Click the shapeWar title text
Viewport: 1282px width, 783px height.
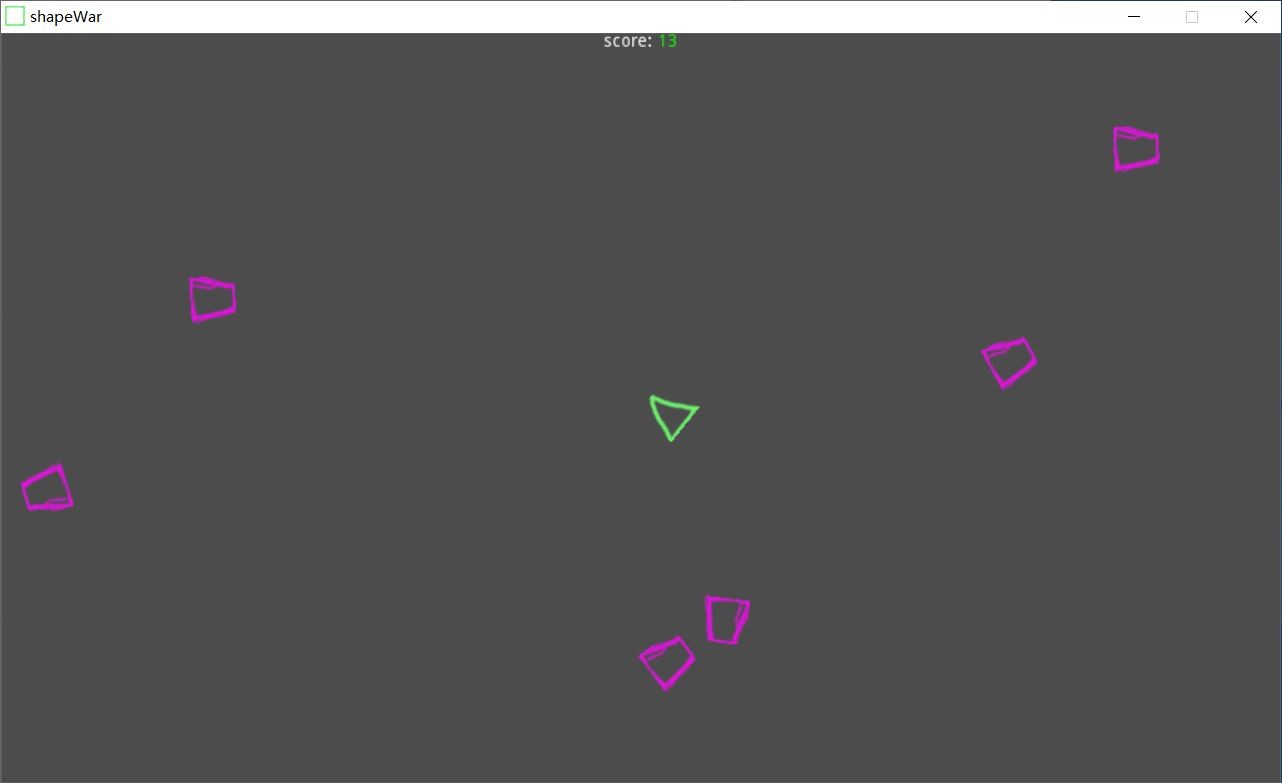(66, 17)
